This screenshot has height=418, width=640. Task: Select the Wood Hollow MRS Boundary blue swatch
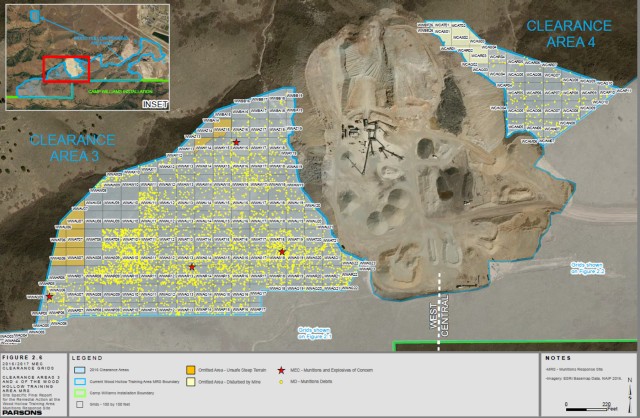point(80,381)
